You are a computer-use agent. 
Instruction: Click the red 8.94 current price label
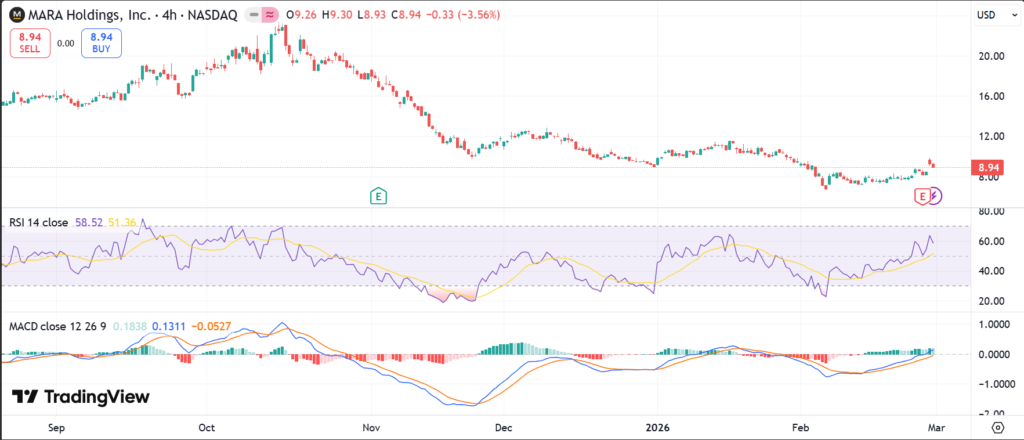(x=989, y=167)
